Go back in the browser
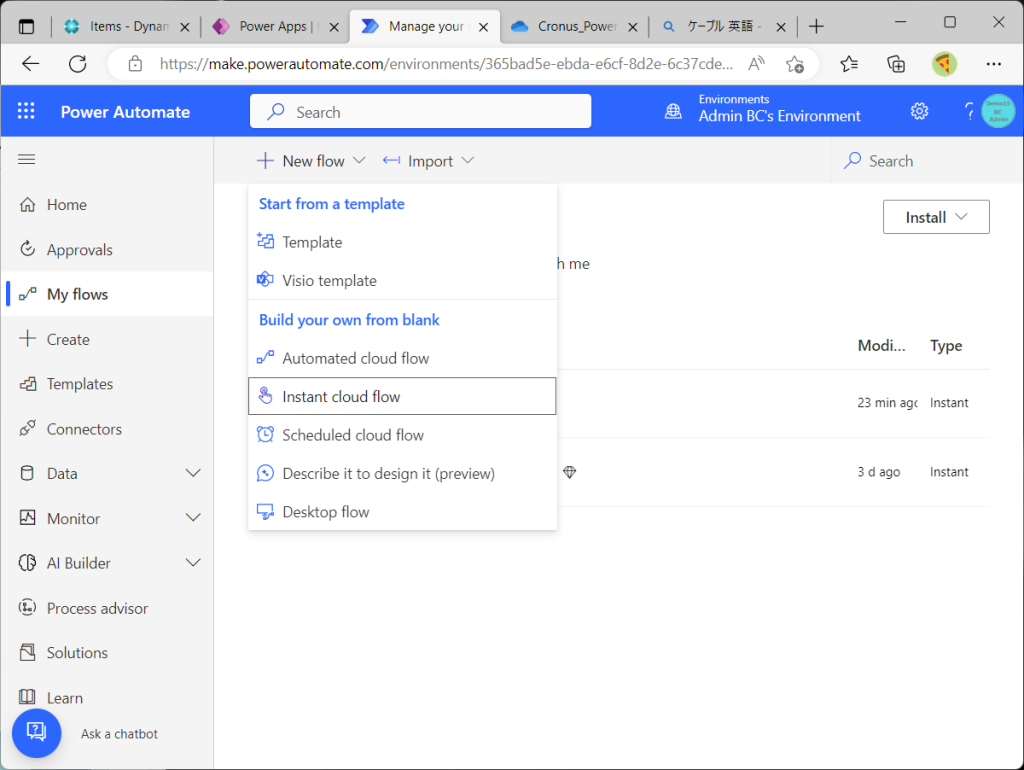 30,63
